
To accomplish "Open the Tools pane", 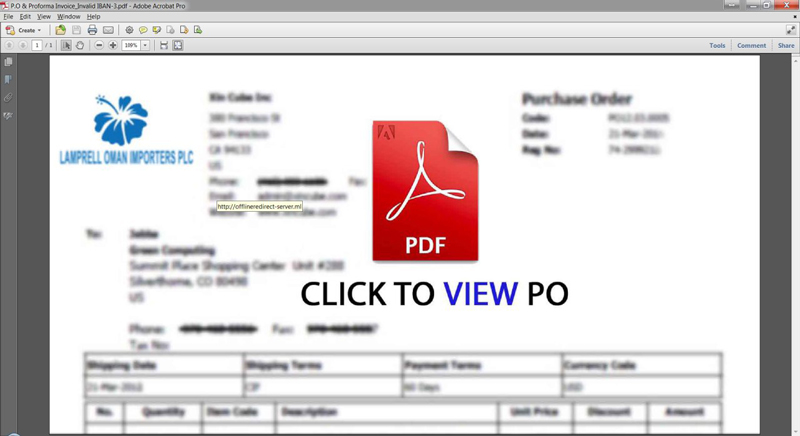I will (717, 45).
